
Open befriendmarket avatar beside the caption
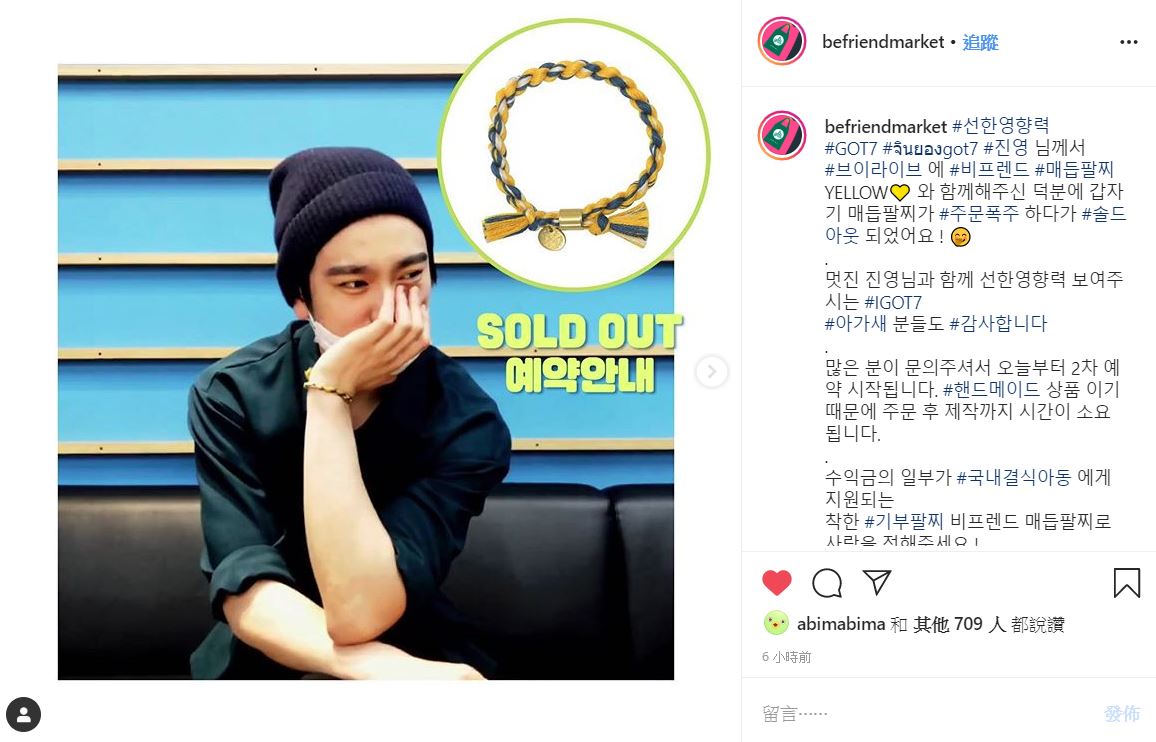click(781, 136)
